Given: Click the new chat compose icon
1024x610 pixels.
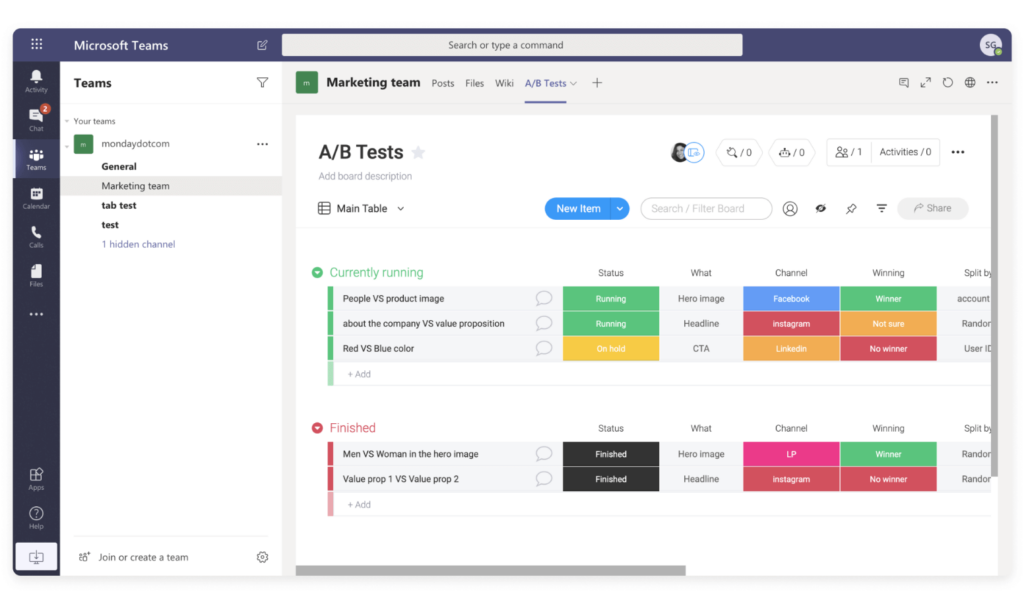Looking at the screenshot, I should click(262, 45).
